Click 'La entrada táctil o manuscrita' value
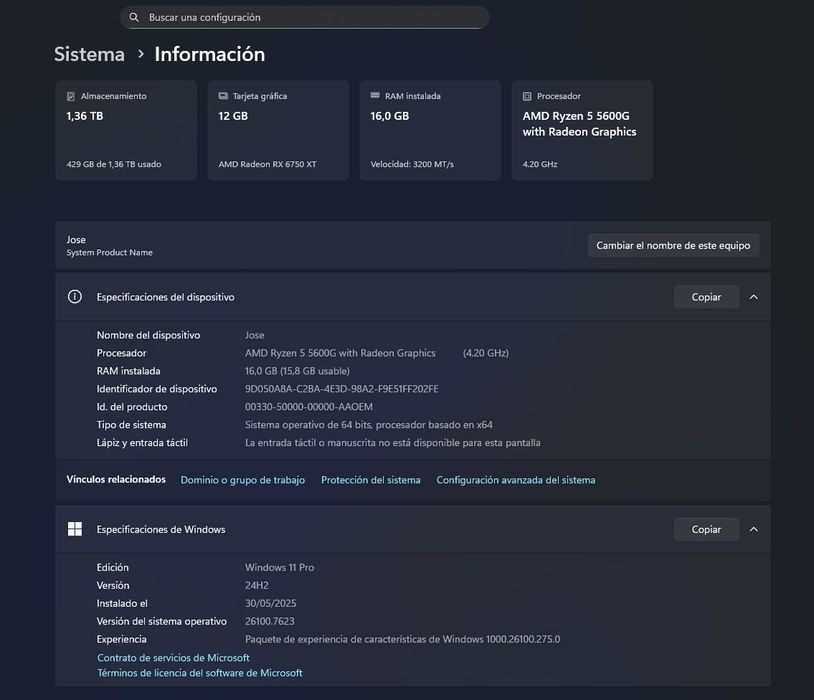Image resolution: width=814 pixels, height=700 pixels. pyautogui.click(x=392, y=442)
